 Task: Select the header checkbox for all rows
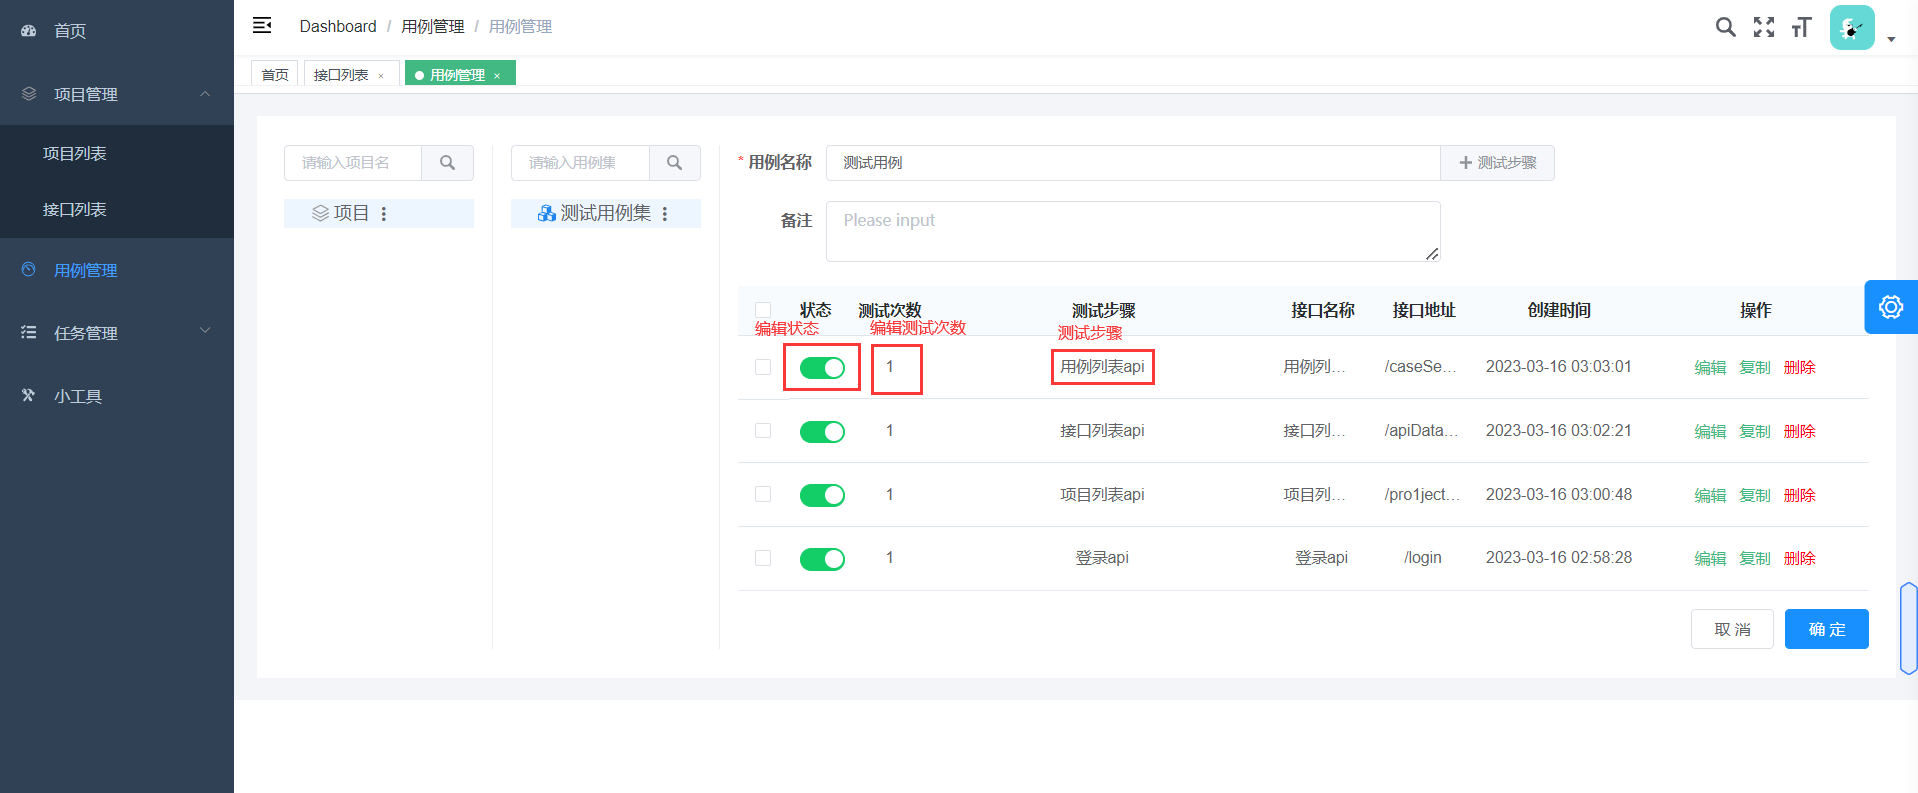tap(763, 310)
